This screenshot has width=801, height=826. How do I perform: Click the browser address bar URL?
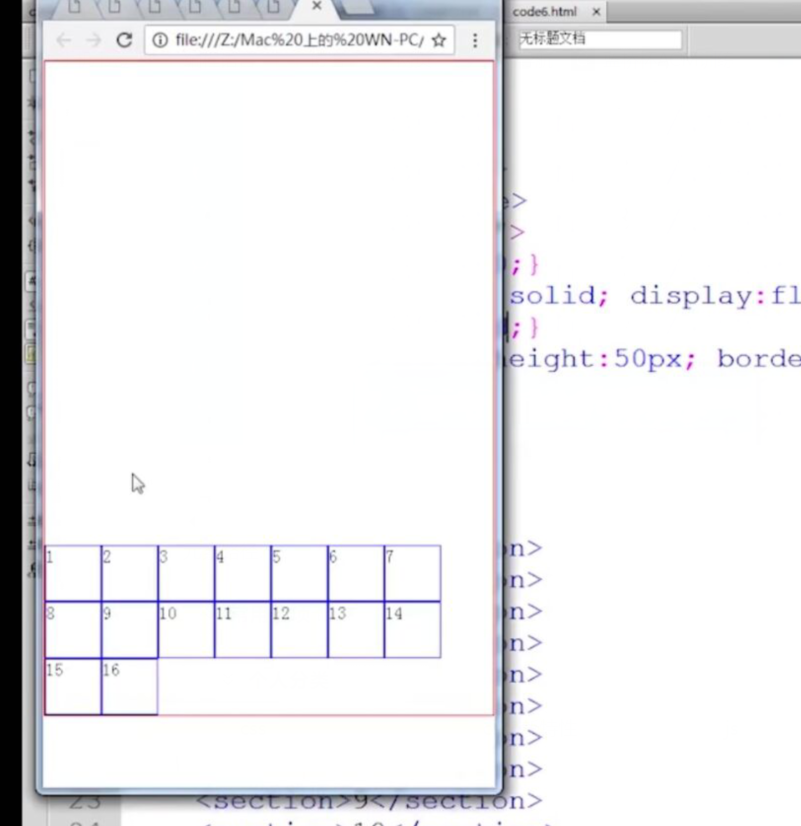point(299,40)
